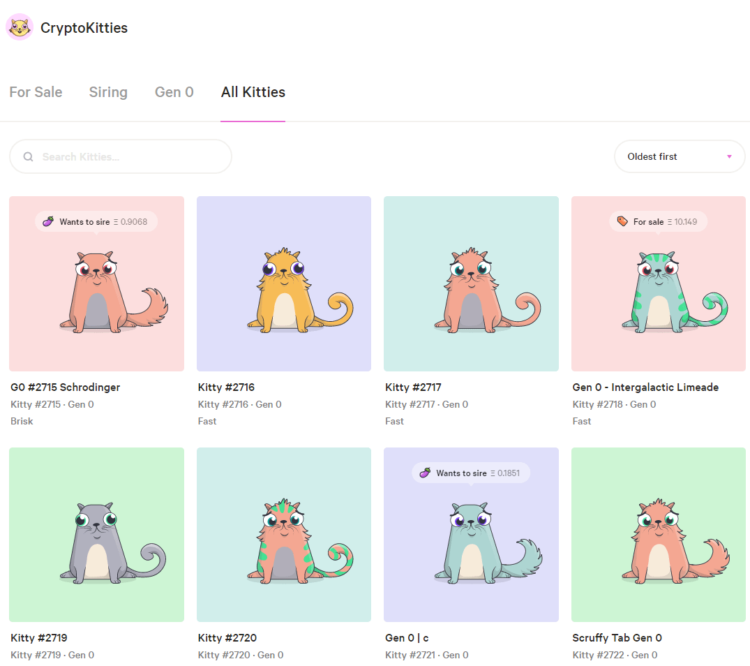The height and width of the screenshot is (666, 750).
Task: Select the All Kitties tab
Action: point(253,92)
